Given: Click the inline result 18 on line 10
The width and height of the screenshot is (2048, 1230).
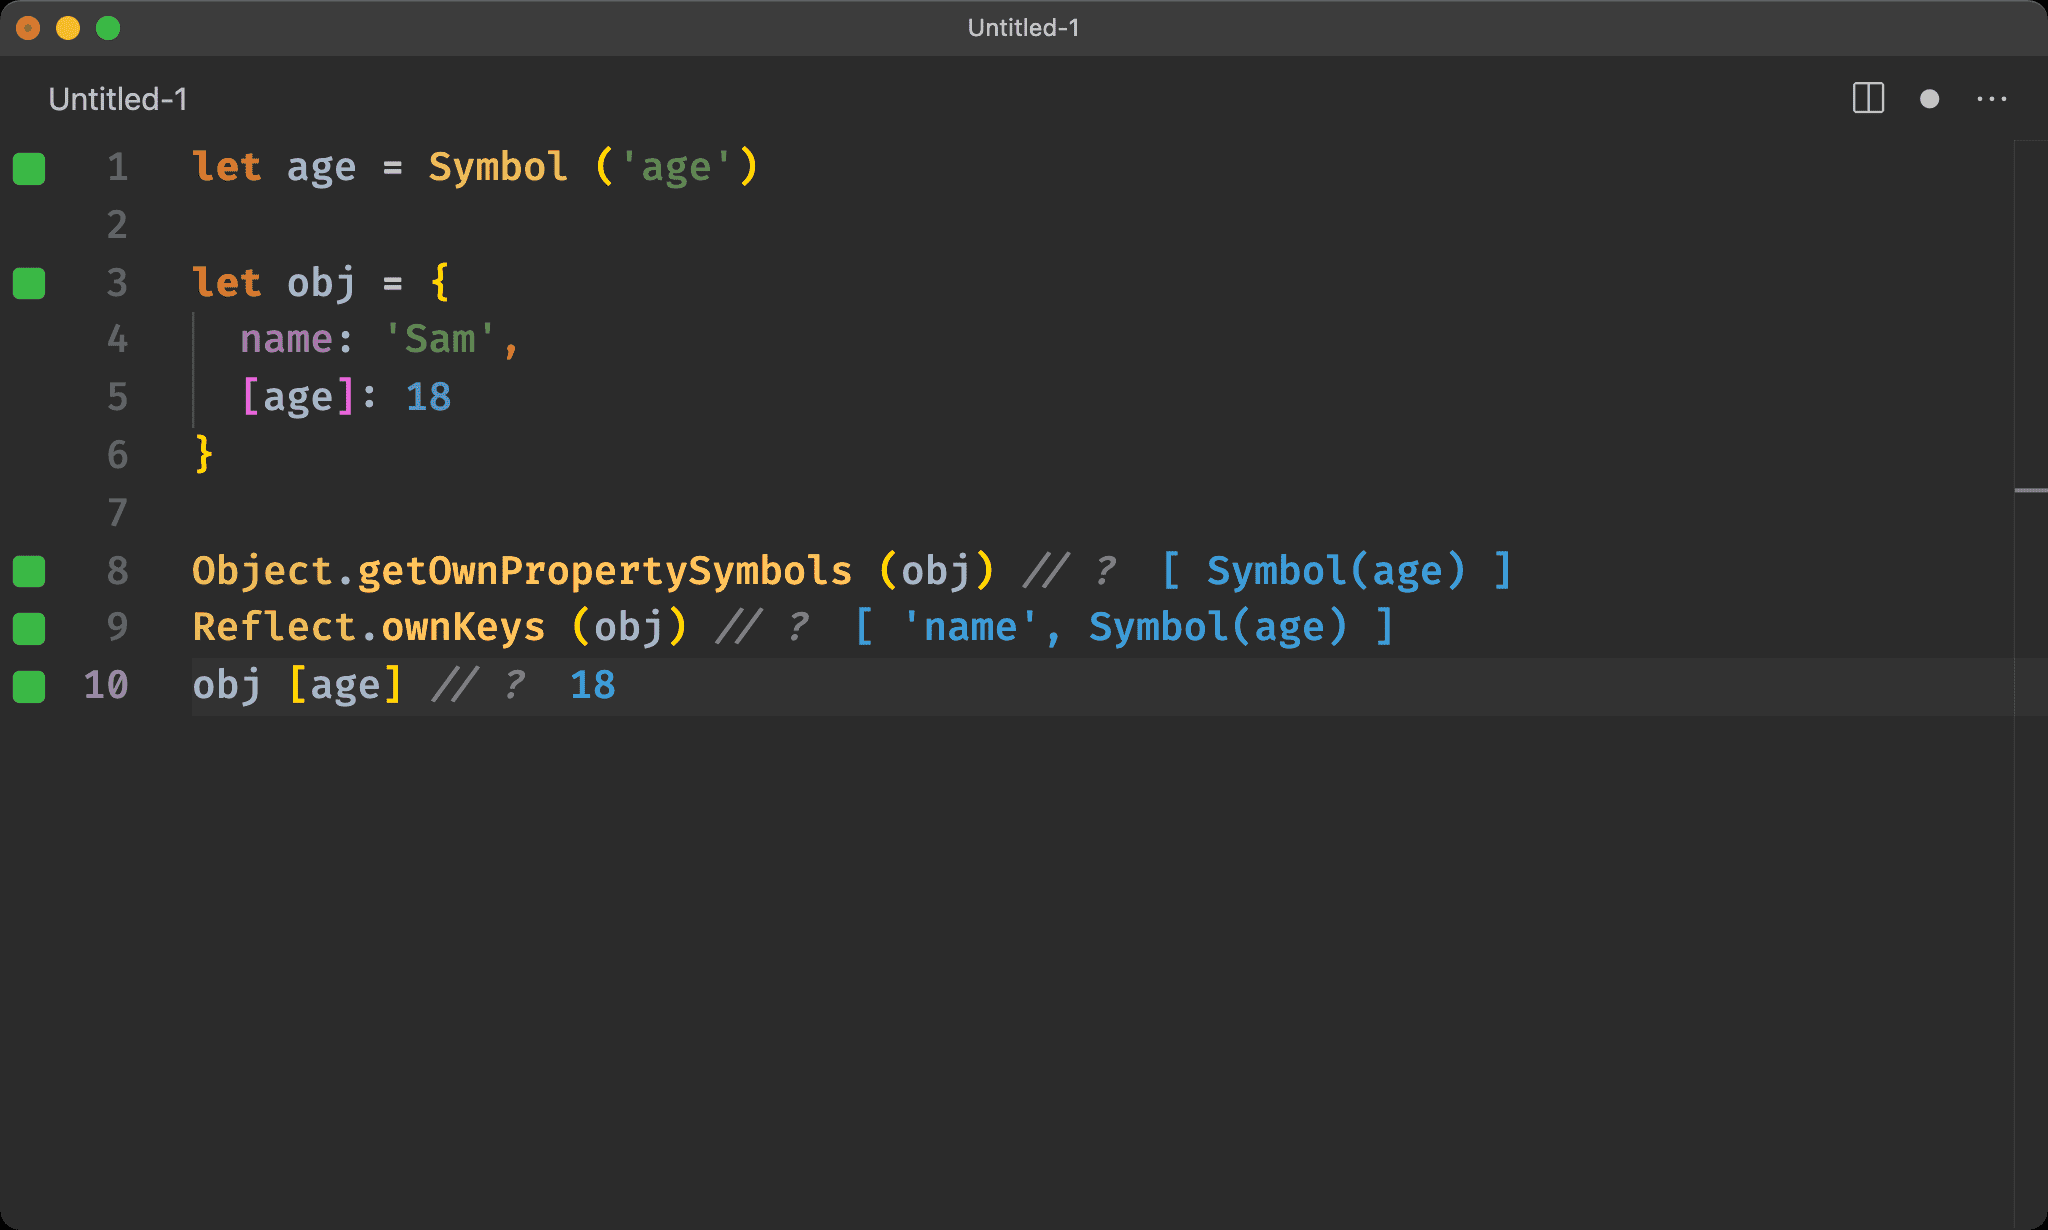Looking at the screenshot, I should pos(593,685).
